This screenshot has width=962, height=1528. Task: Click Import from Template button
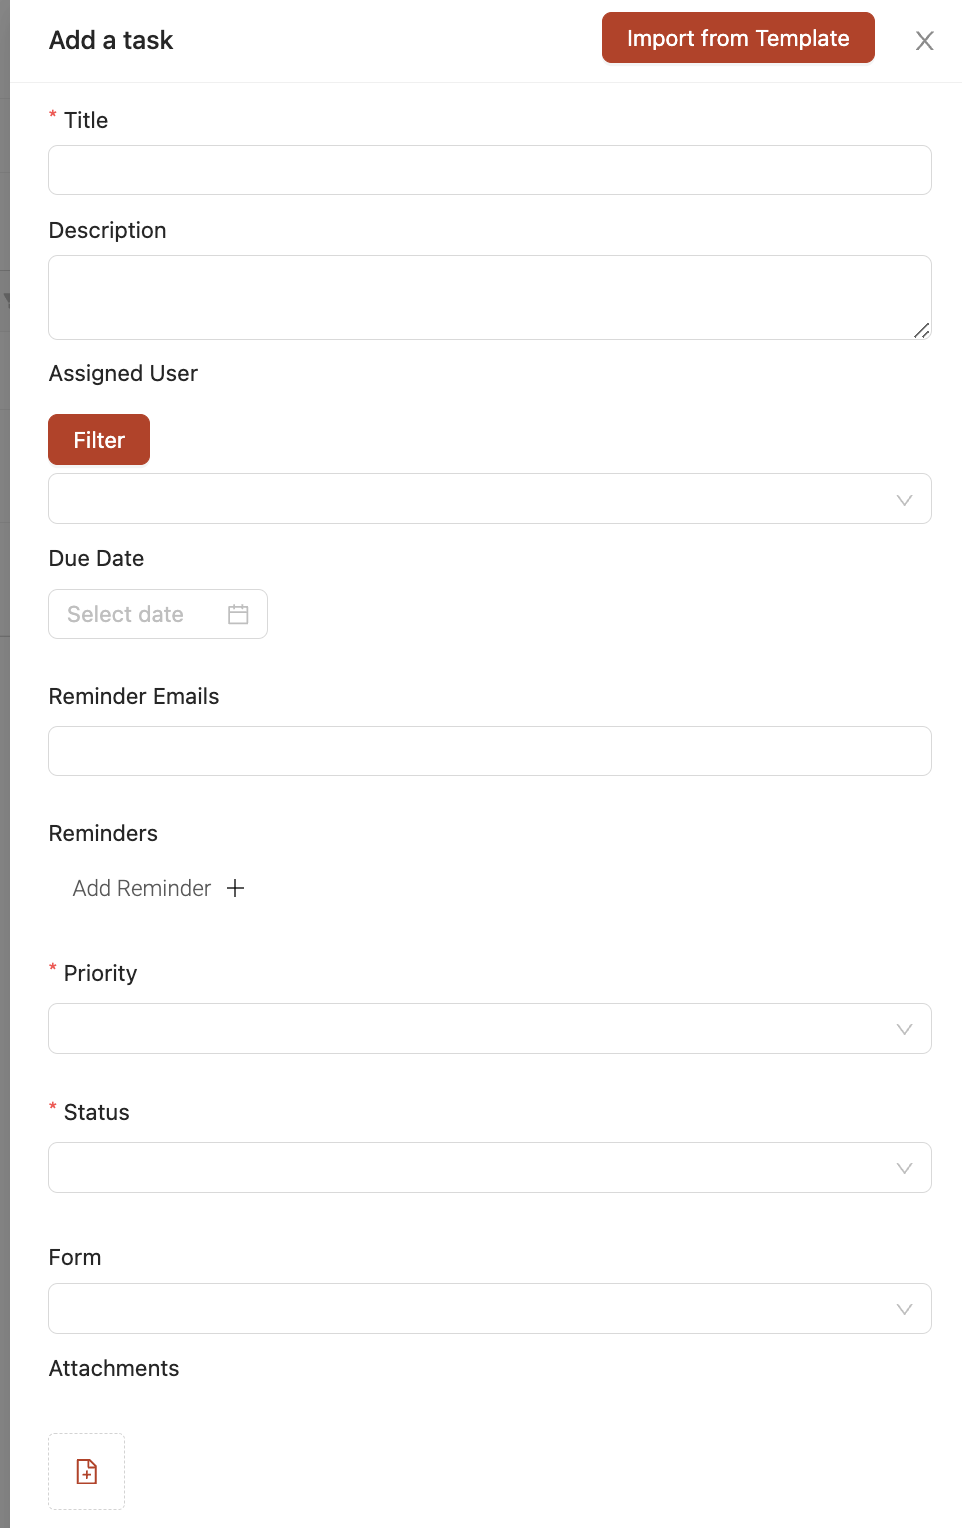click(738, 38)
